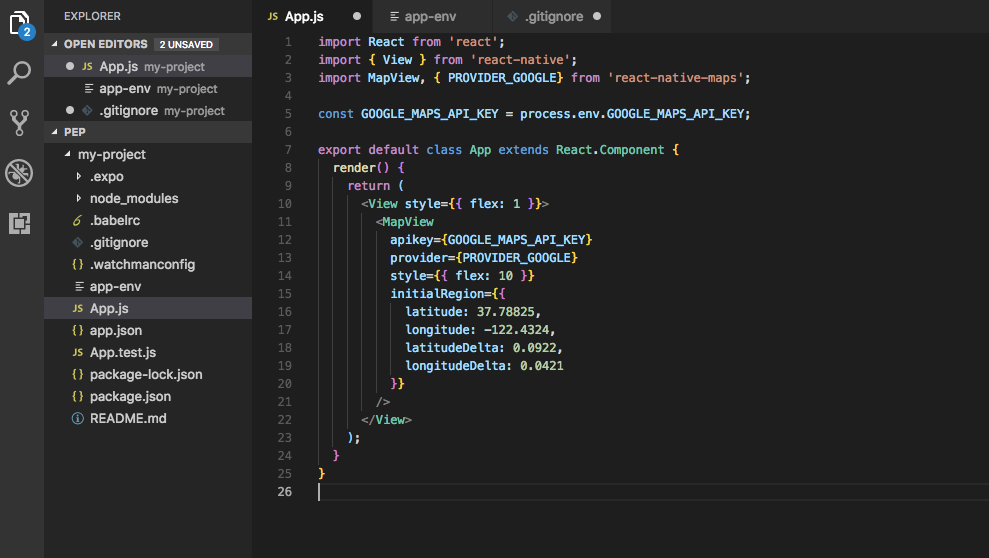Open .babelrc file in tree

[148, 220]
